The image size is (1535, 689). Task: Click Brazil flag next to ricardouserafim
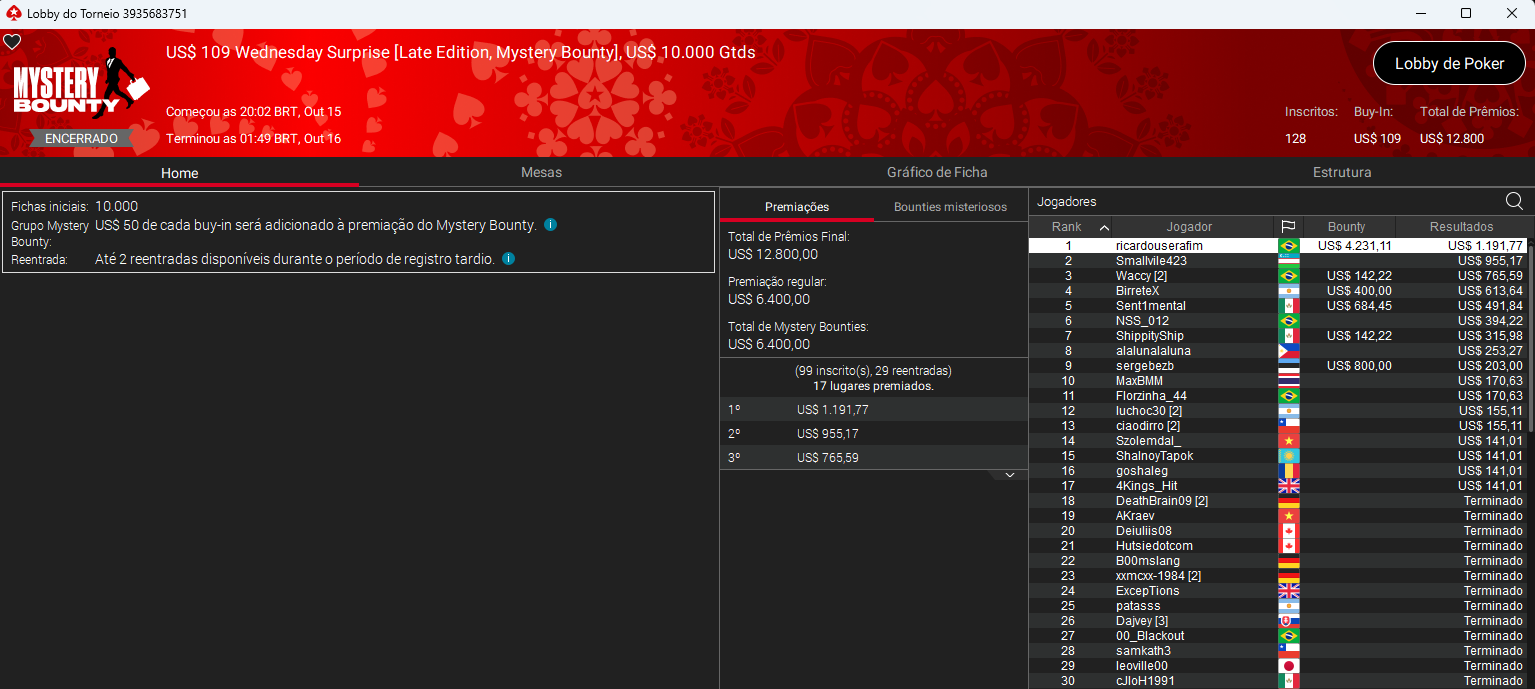(x=1288, y=246)
